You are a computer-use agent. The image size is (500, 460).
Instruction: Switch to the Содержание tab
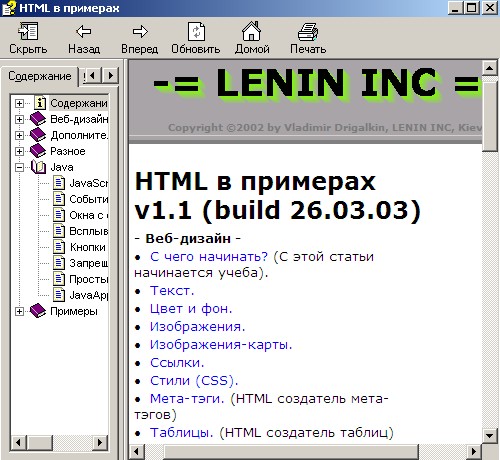tap(40, 76)
